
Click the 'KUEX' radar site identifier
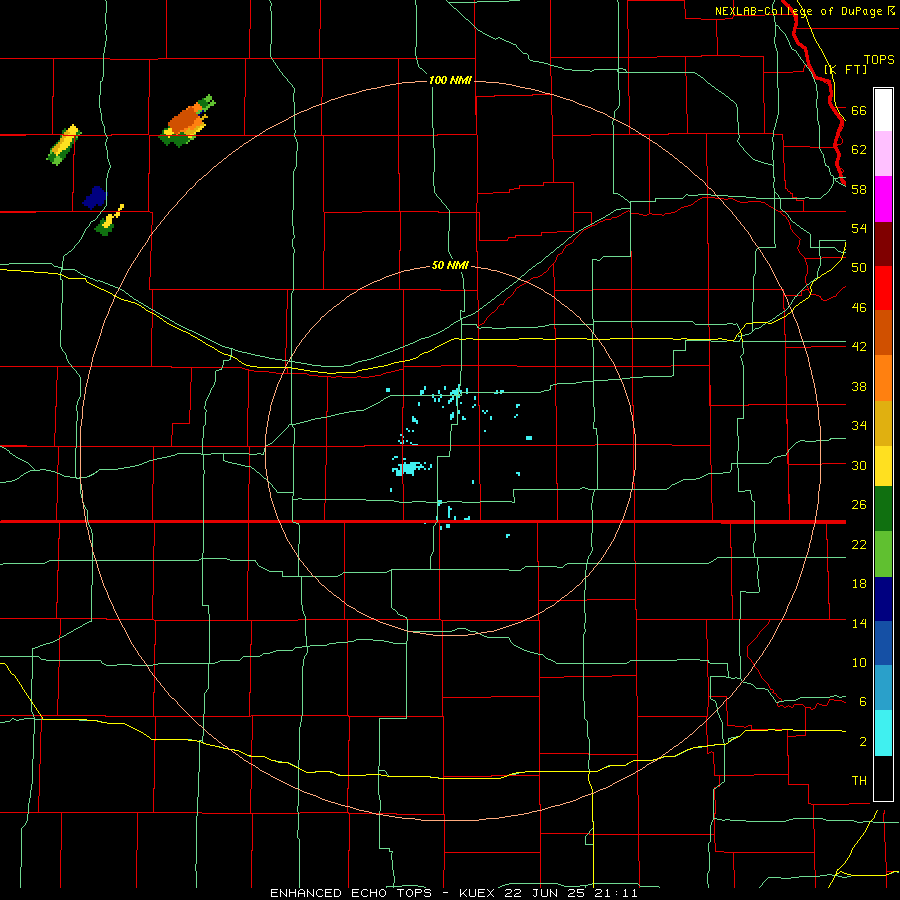point(479,893)
